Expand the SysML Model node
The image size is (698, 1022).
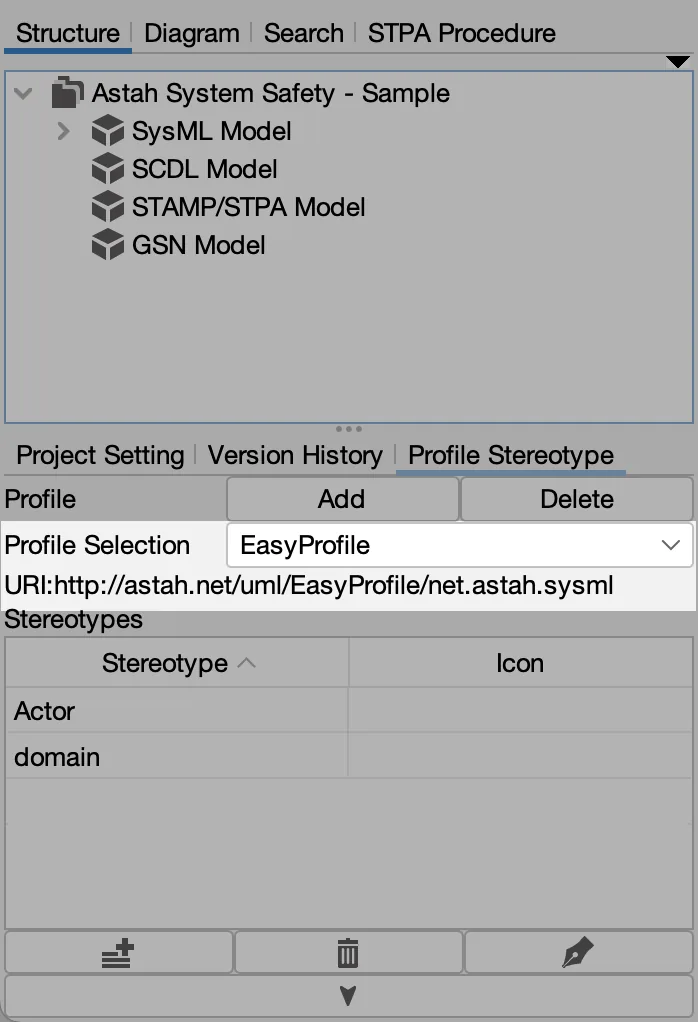pyautogui.click(x=63, y=131)
